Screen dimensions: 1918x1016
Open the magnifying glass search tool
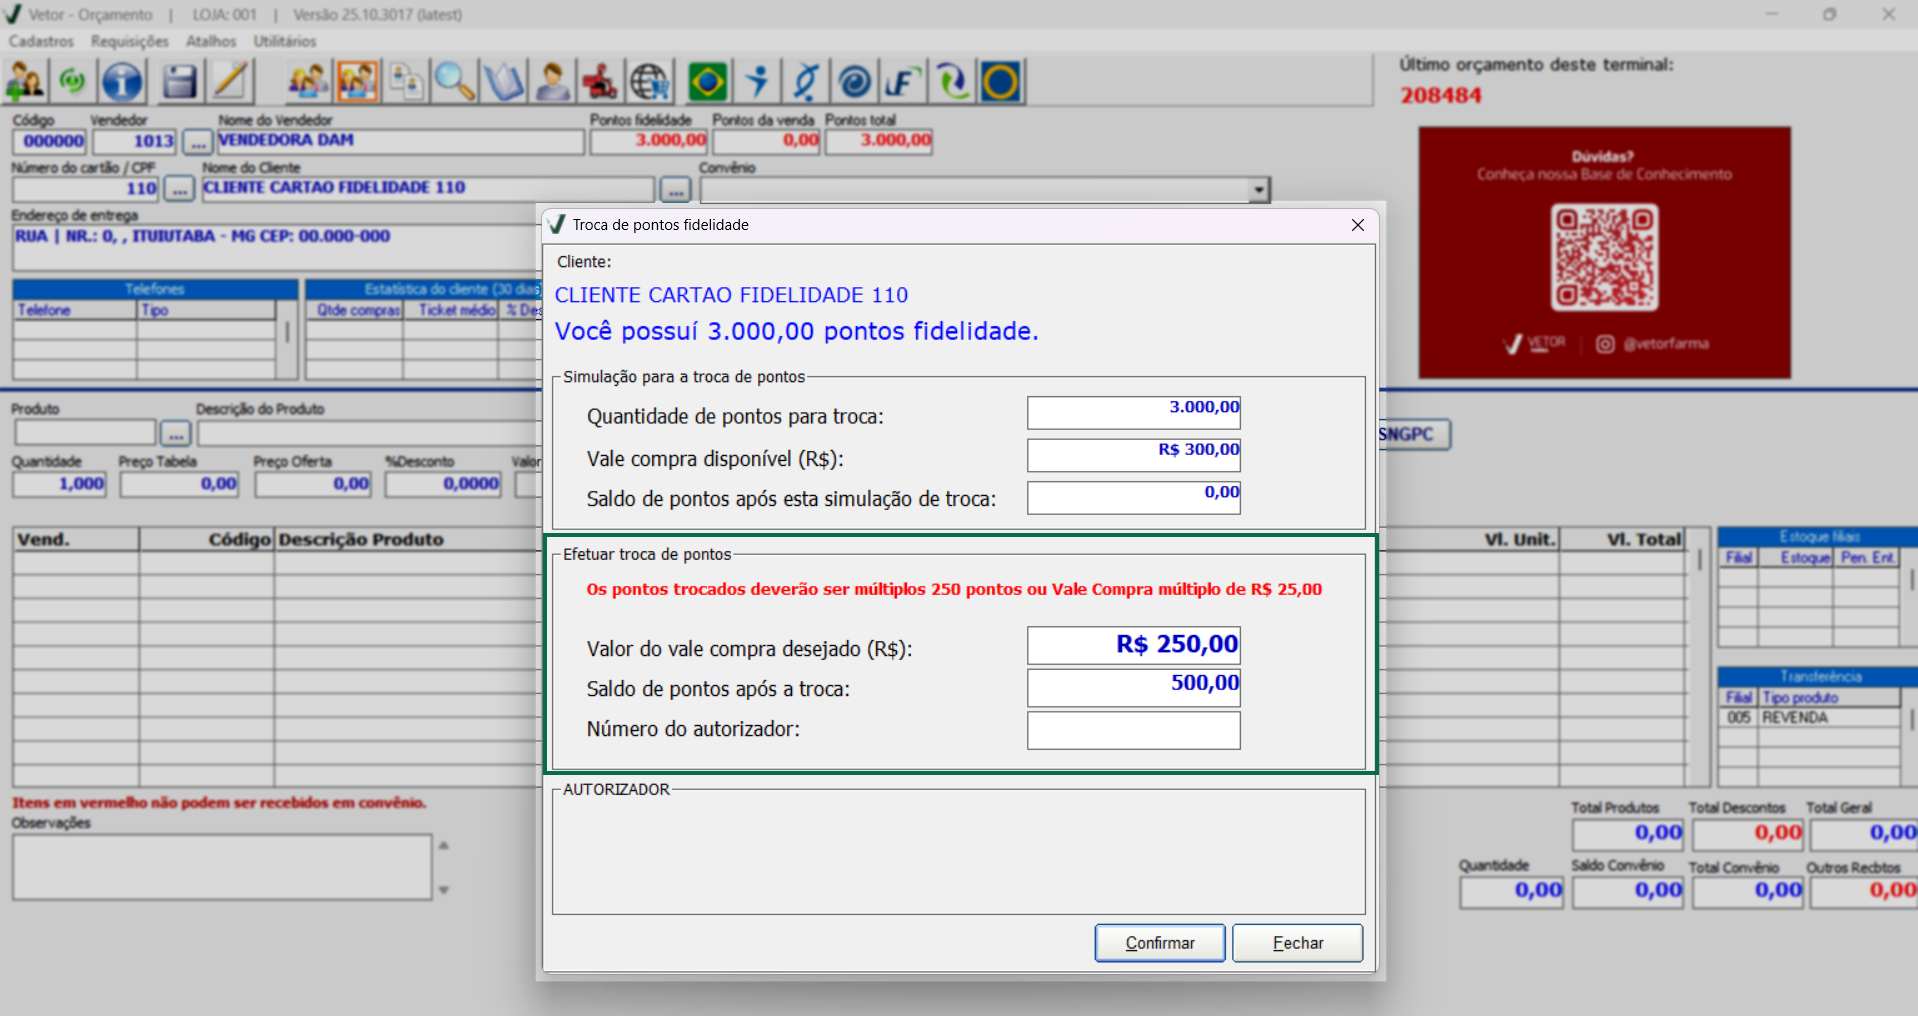point(454,81)
